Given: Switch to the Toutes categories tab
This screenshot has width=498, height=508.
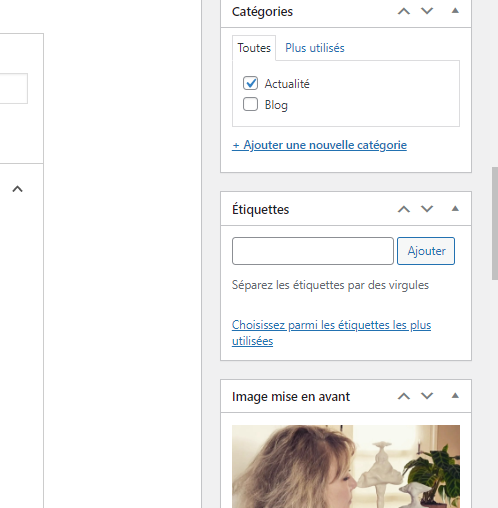Looking at the screenshot, I should coord(254,48).
